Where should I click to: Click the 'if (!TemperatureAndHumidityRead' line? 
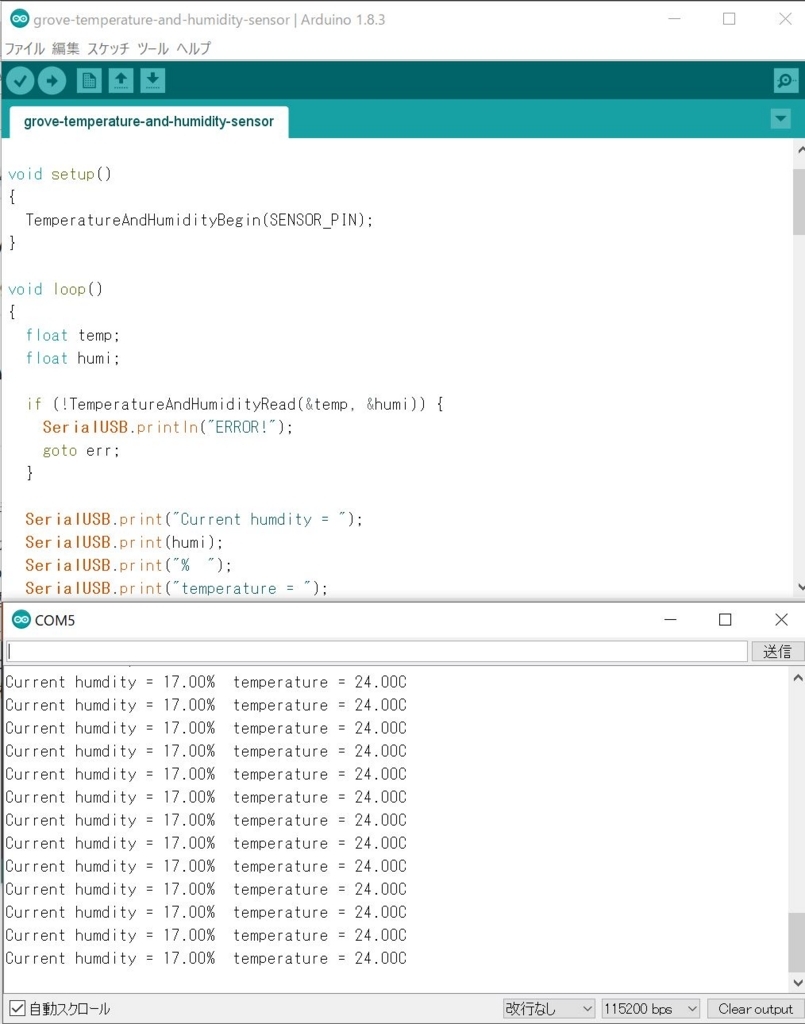pos(235,404)
